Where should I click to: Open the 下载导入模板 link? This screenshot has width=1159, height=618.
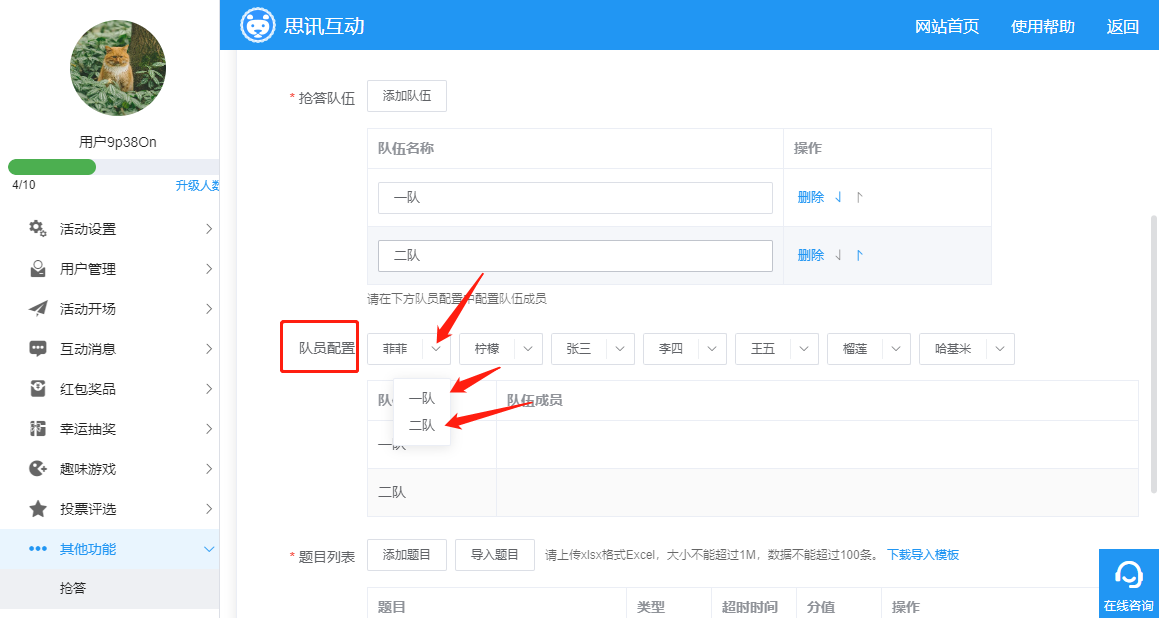[x=923, y=554]
